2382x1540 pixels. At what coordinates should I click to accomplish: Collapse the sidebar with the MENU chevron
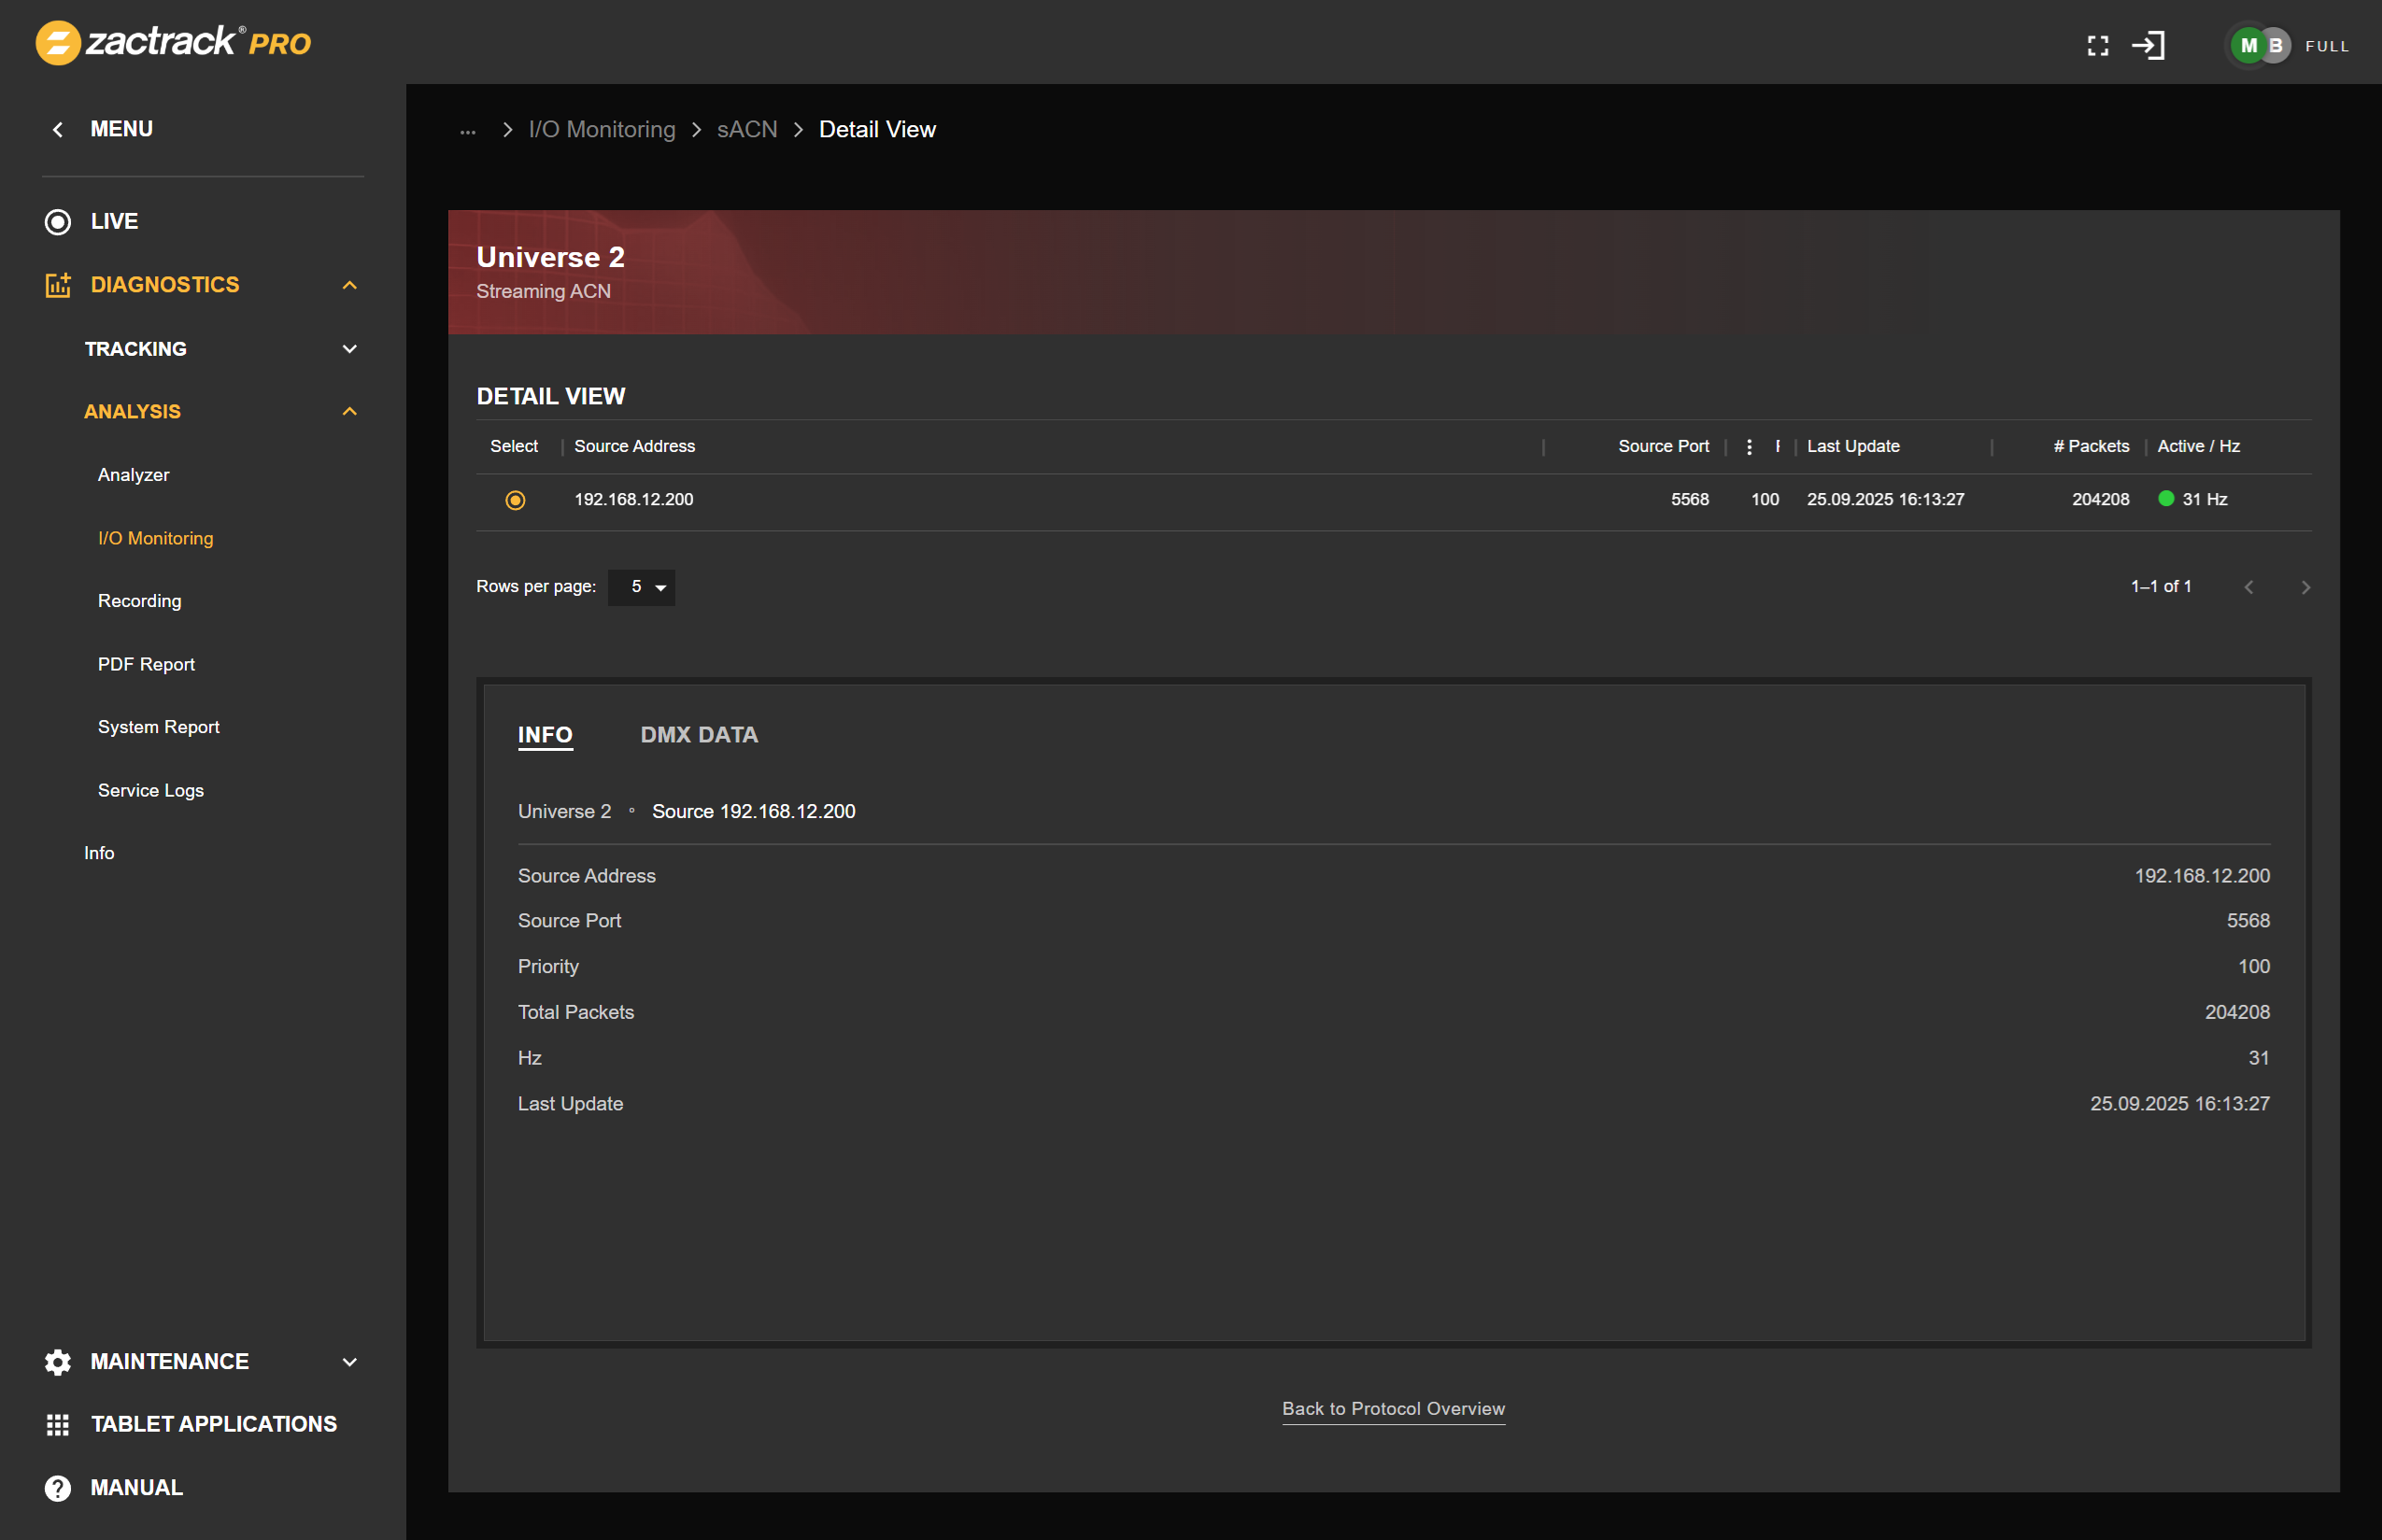(x=57, y=129)
